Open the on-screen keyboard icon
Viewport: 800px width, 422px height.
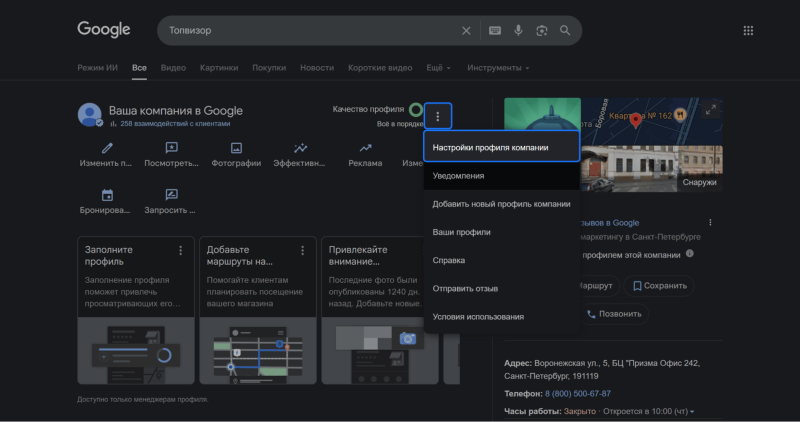pos(494,31)
